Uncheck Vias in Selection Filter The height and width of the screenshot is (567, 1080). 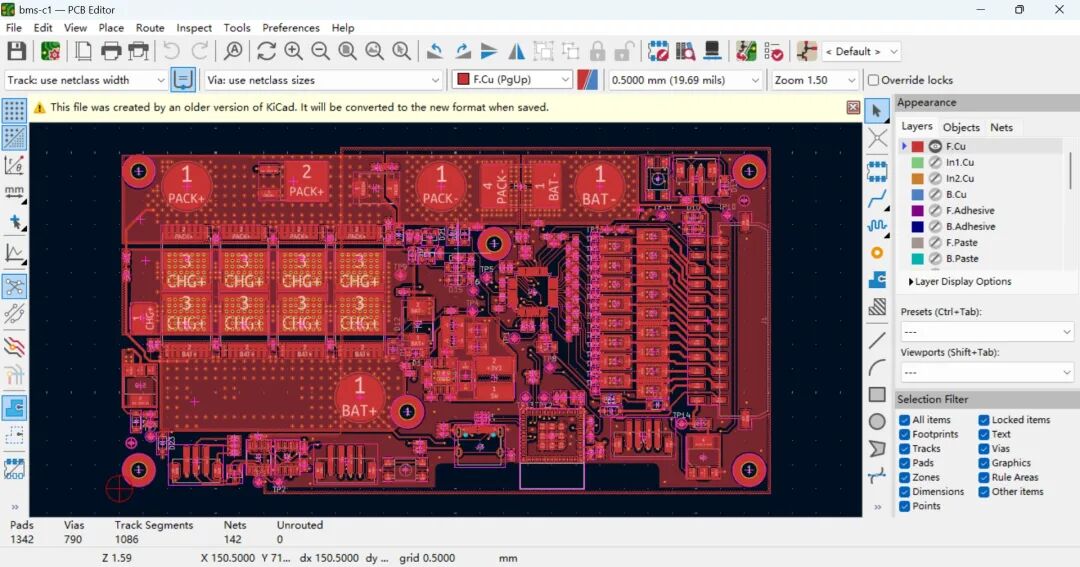984,449
